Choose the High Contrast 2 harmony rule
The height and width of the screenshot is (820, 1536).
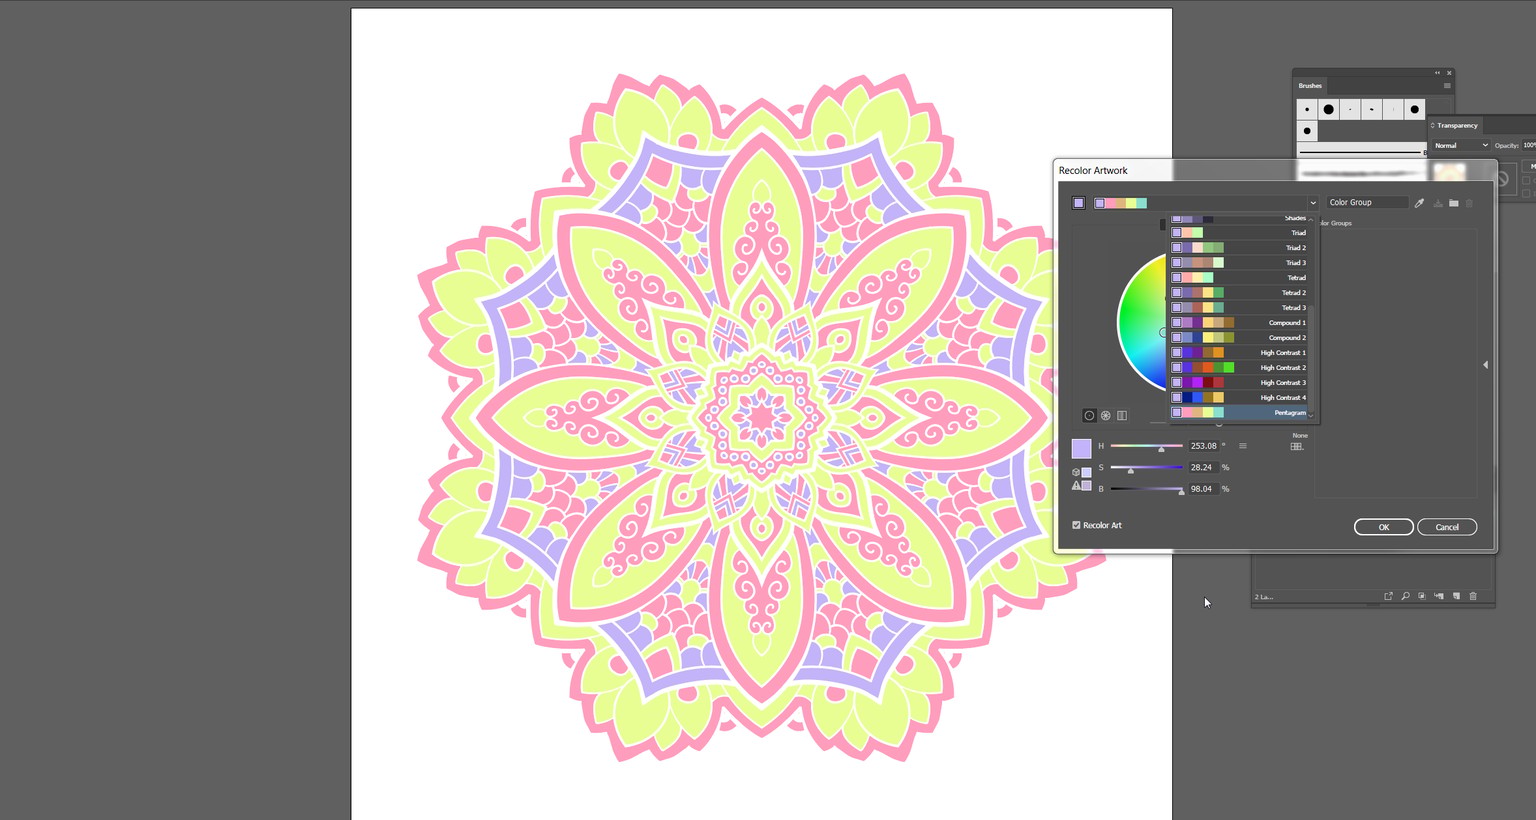coord(1240,368)
